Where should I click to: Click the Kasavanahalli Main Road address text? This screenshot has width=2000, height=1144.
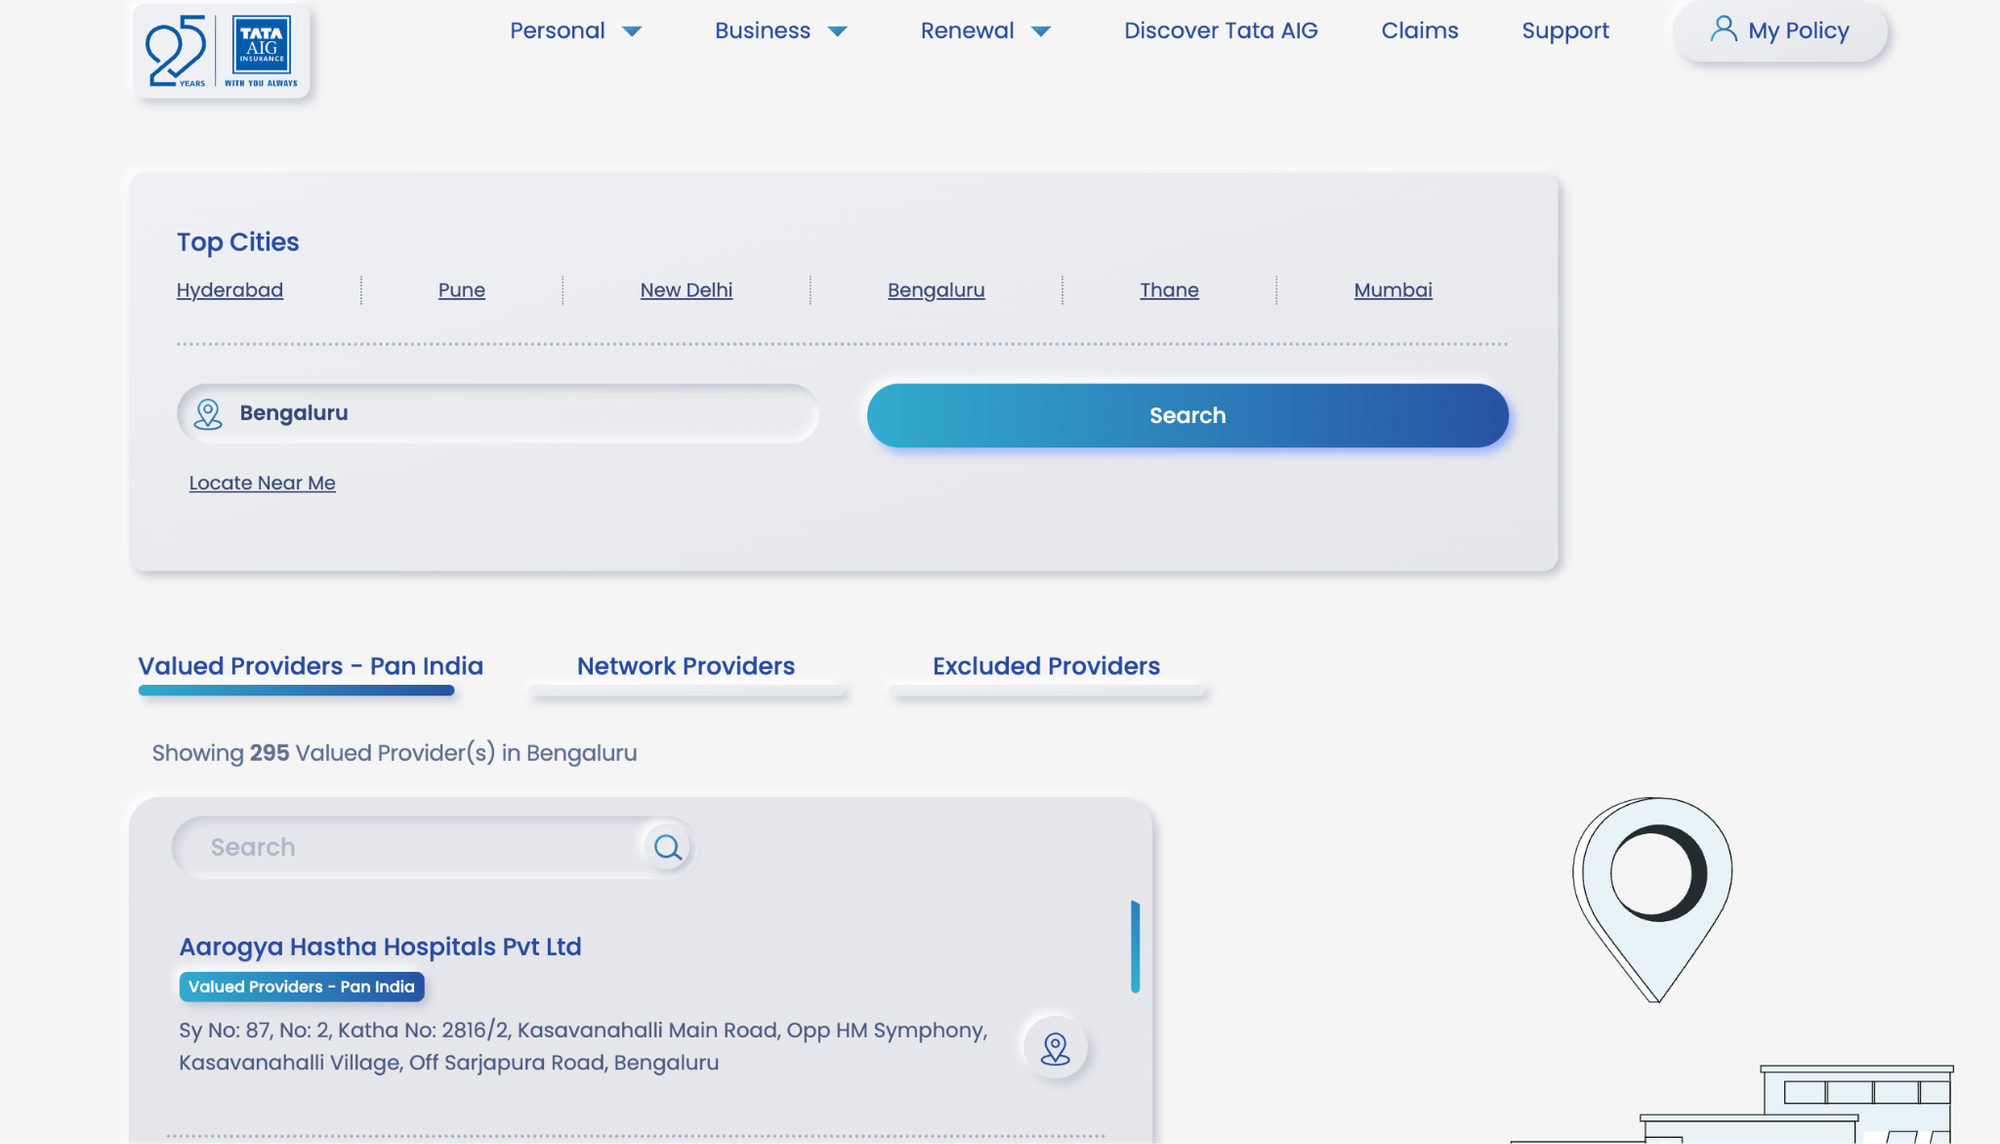click(583, 1046)
